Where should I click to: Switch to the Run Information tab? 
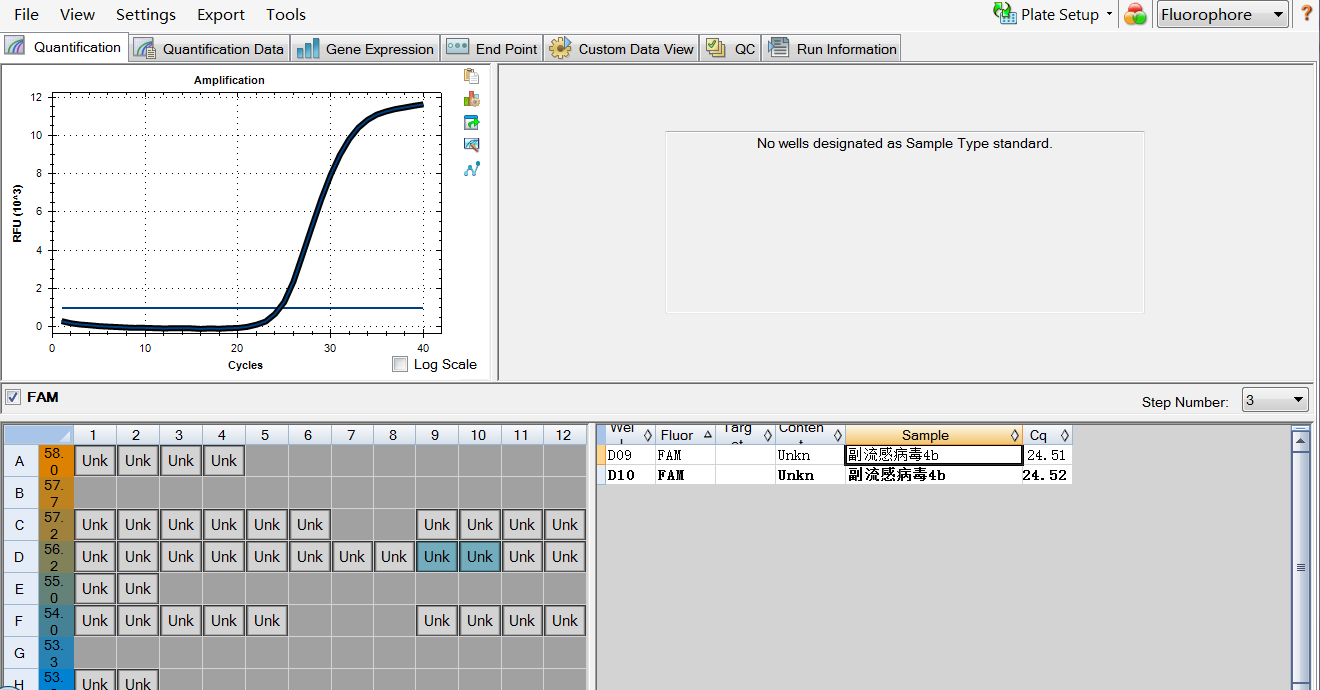831,48
